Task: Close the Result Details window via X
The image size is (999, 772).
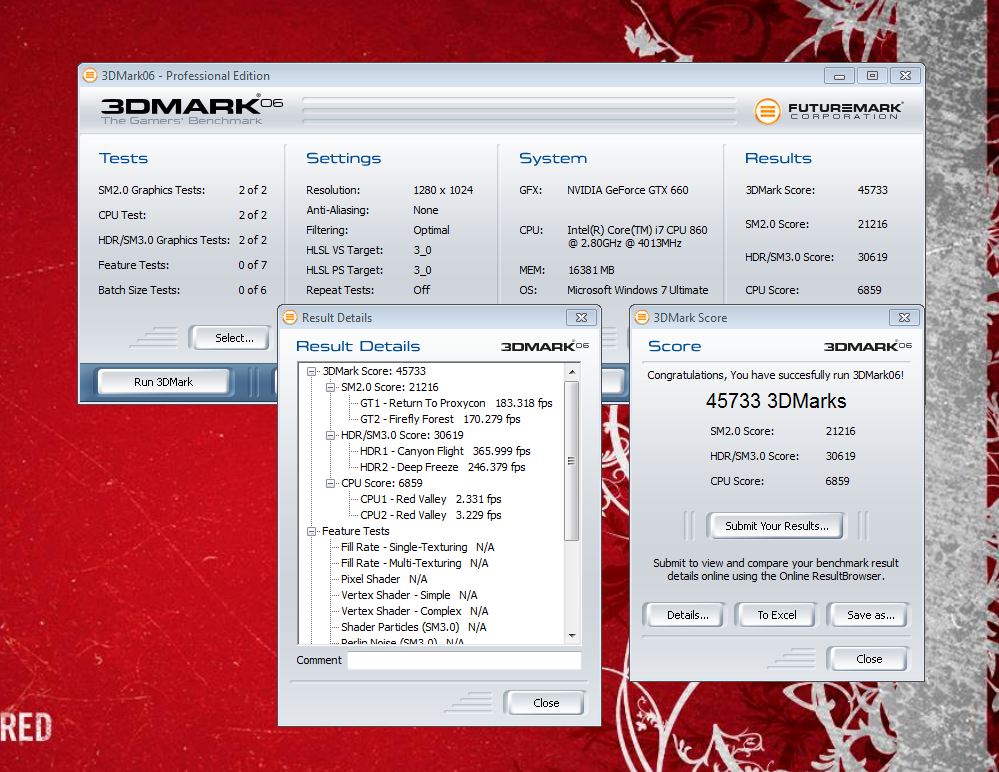Action: click(581, 317)
